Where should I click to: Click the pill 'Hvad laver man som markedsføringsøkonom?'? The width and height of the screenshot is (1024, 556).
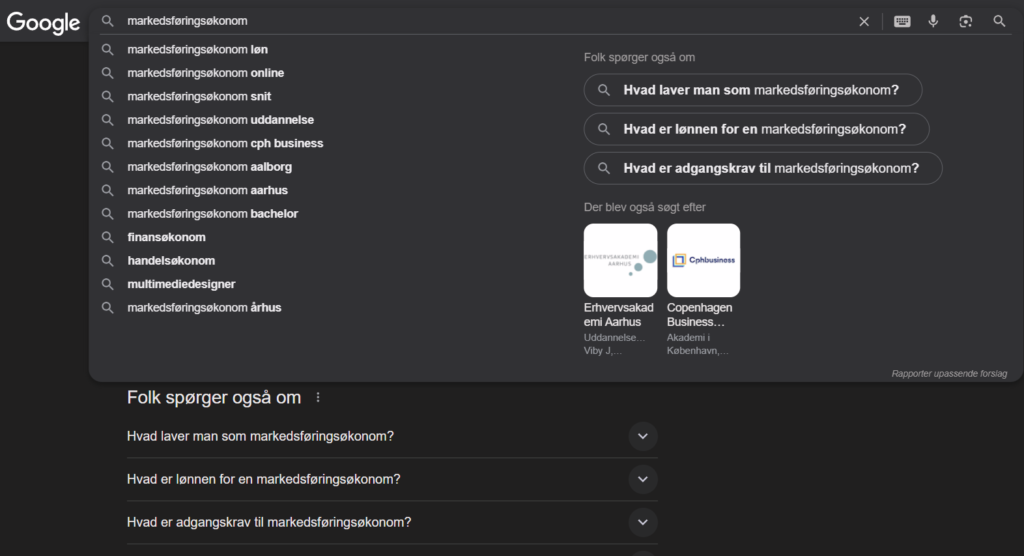tap(753, 90)
